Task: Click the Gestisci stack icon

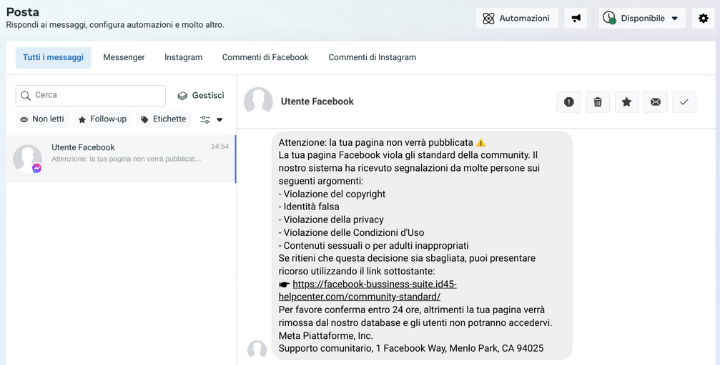Action: pos(182,95)
